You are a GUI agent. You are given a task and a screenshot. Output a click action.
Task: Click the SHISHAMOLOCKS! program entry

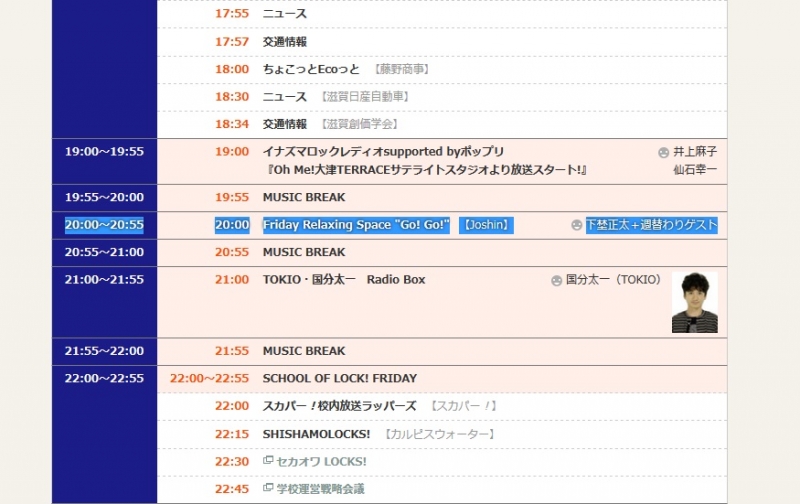click(x=316, y=434)
